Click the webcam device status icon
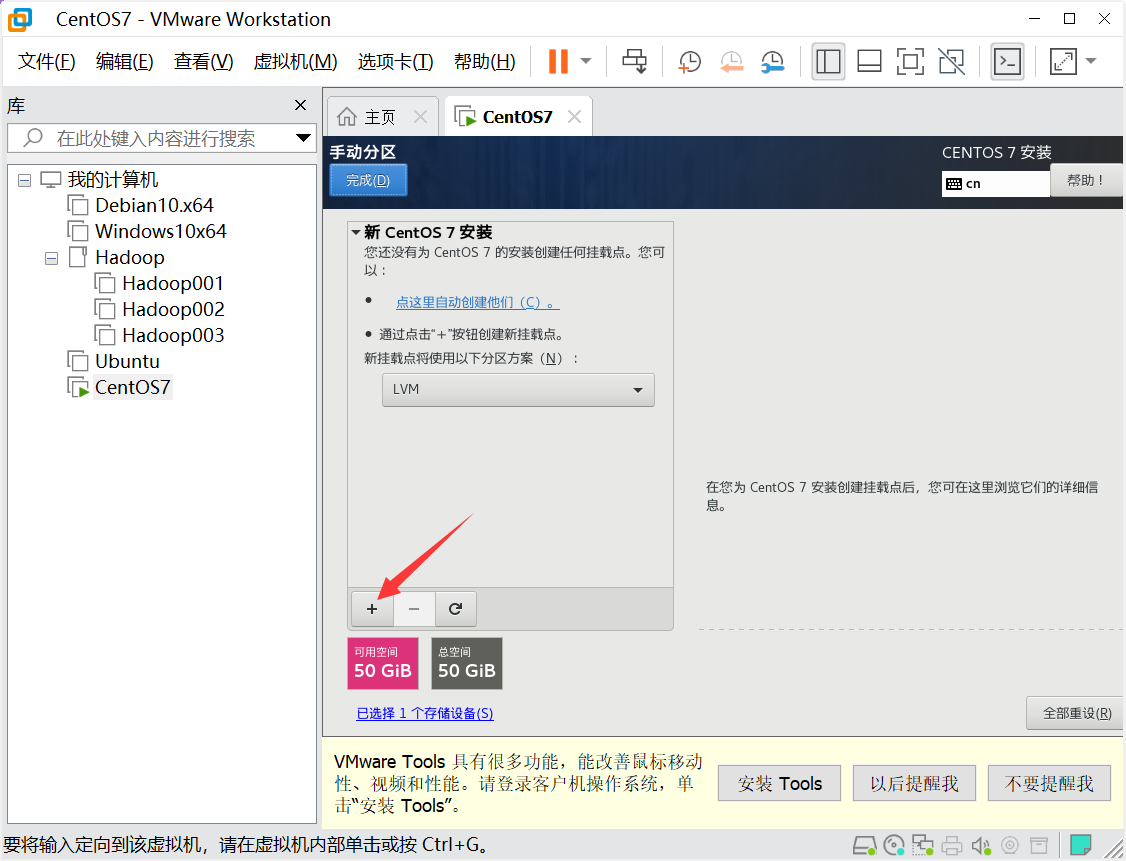This screenshot has width=1126, height=861. 1010,845
